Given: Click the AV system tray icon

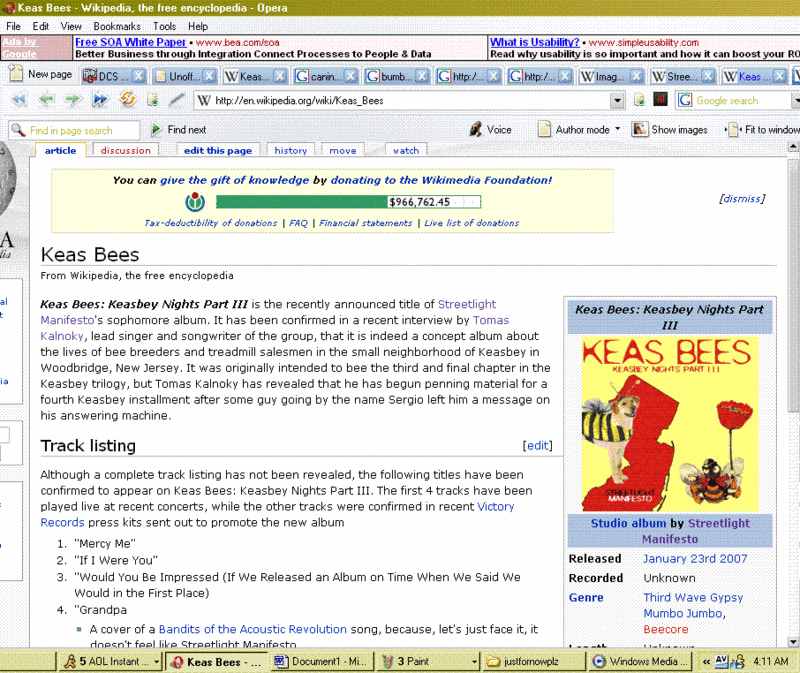Looking at the screenshot, I should click(x=721, y=661).
